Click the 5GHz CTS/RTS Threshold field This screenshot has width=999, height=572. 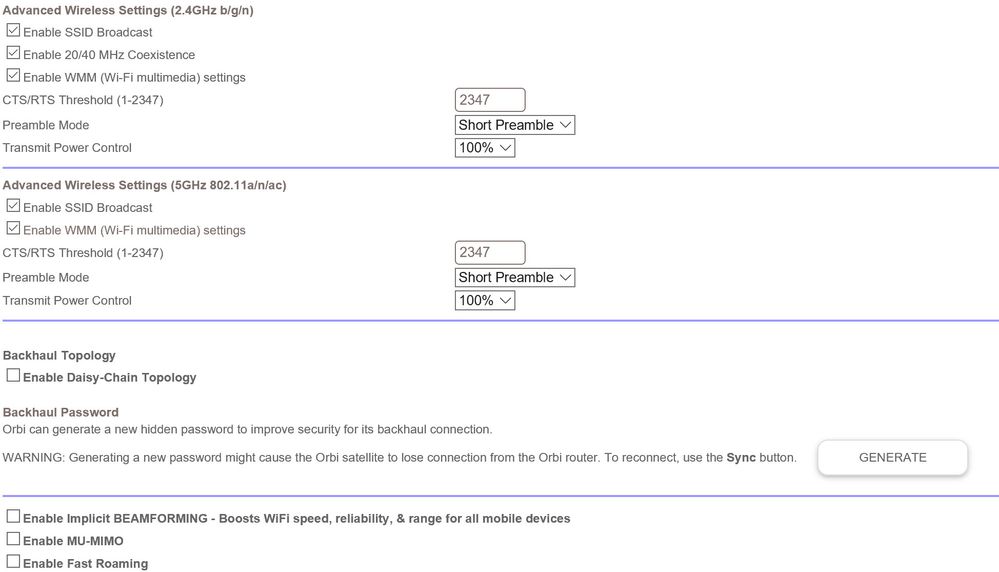pos(490,253)
